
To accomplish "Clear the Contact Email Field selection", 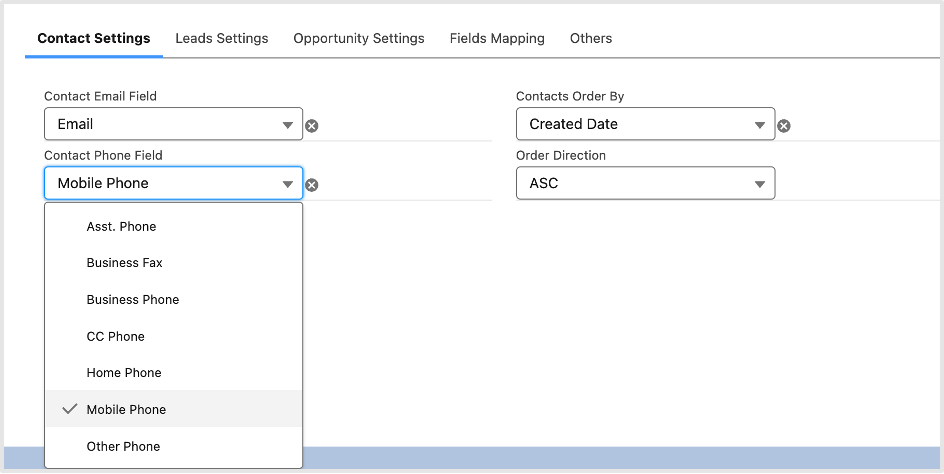I will pos(312,126).
